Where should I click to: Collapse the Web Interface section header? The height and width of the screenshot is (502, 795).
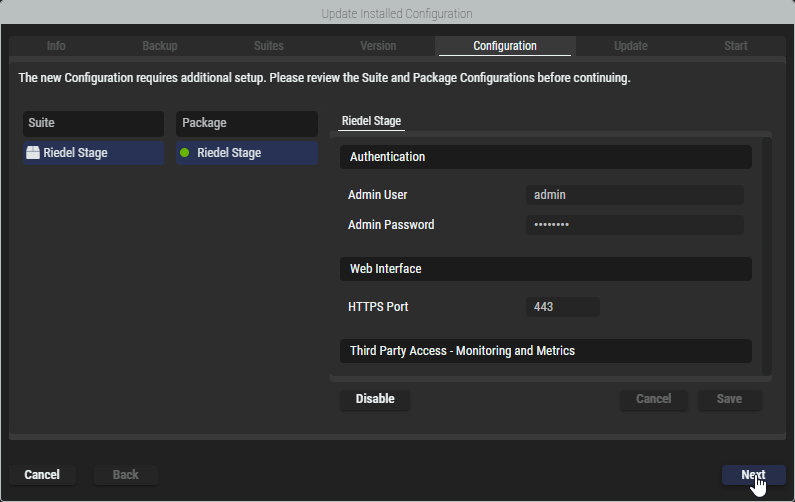pos(545,269)
